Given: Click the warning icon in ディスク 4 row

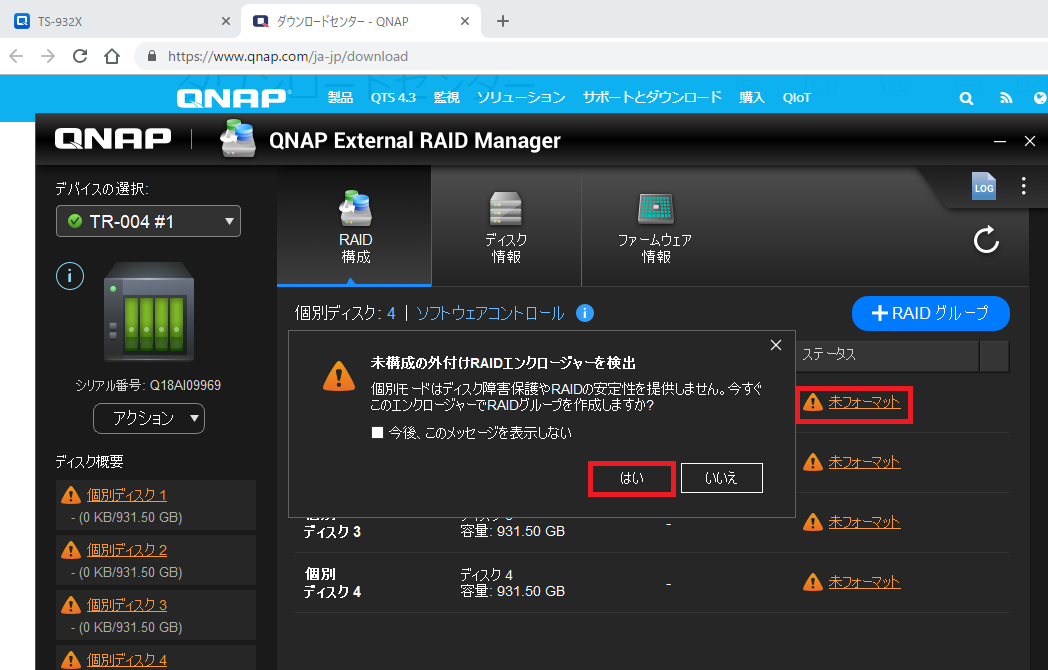Looking at the screenshot, I should tap(813, 582).
